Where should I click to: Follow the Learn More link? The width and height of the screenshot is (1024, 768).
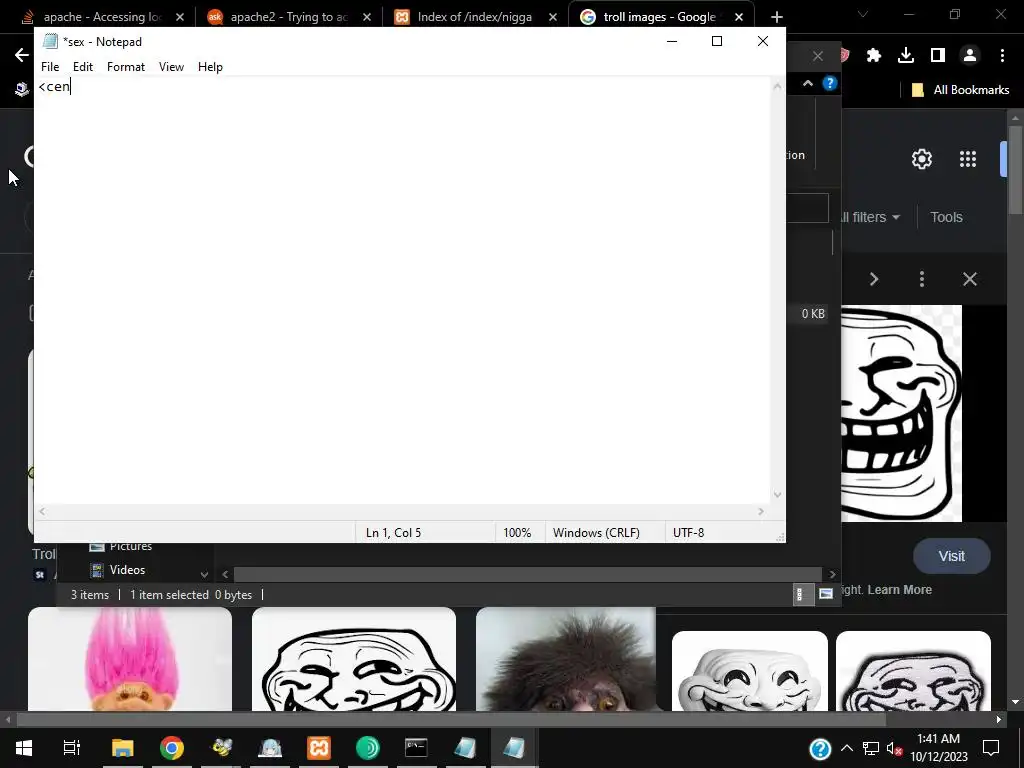pyautogui.click(x=899, y=590)
